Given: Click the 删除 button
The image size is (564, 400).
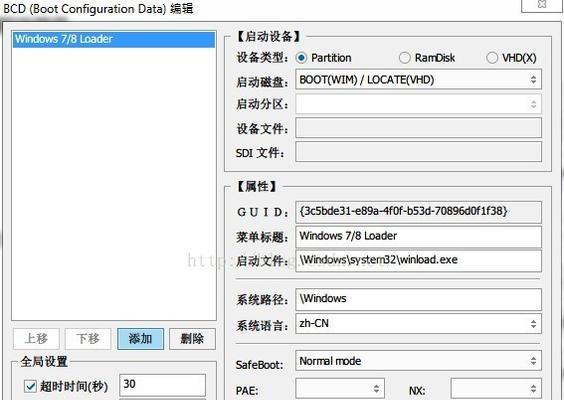Looking at the screenshot, I should coord(192,339).
